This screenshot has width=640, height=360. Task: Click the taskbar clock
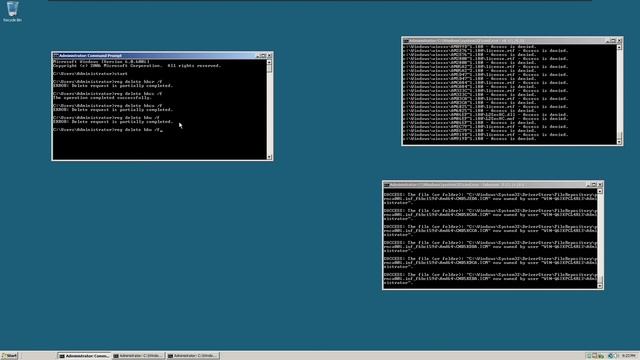pyautogui.click(x=629, y=356)
